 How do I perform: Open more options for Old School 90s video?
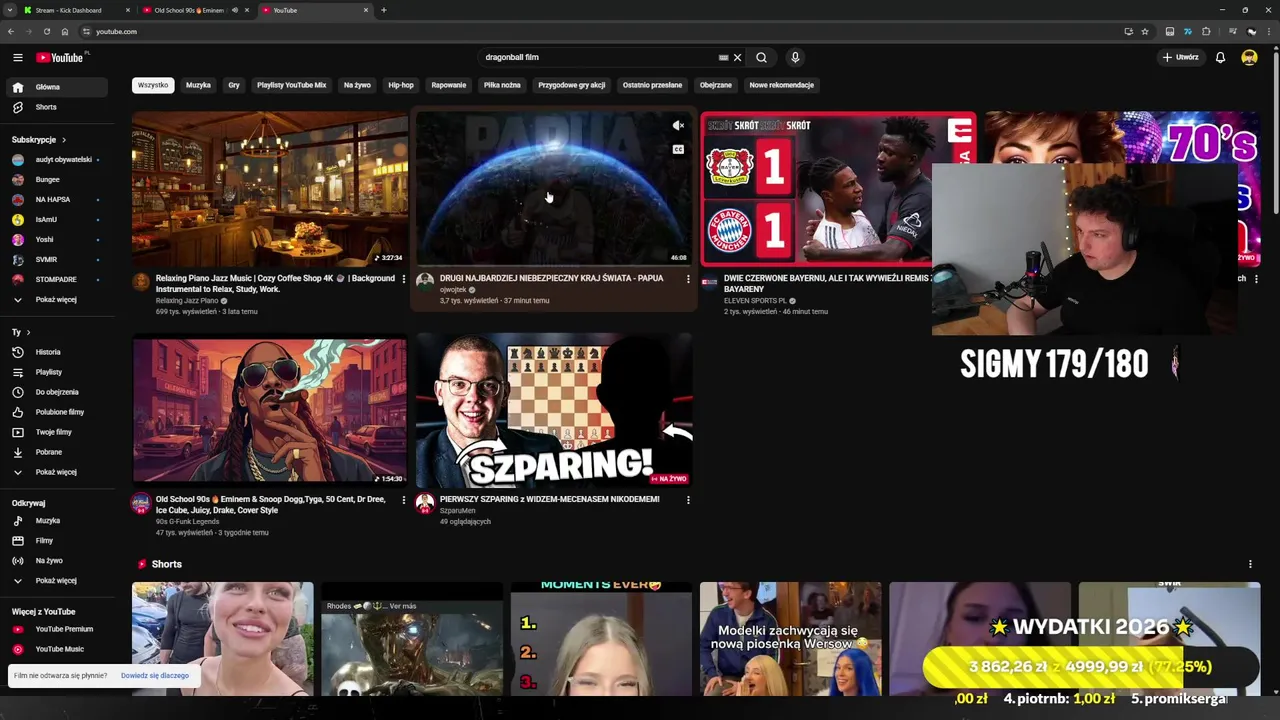[404, 500]
